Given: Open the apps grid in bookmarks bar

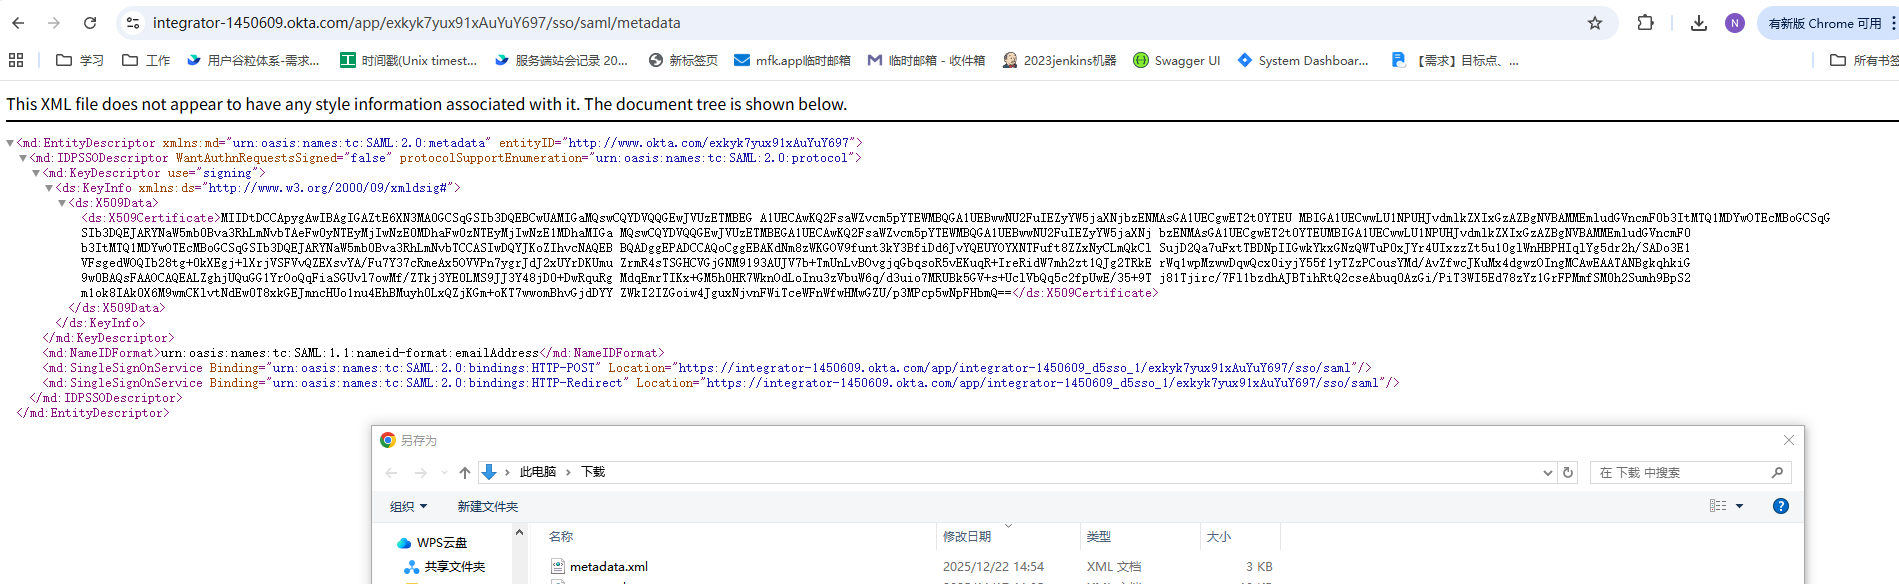Looking at the screenshot, I should tap(16, 60).
